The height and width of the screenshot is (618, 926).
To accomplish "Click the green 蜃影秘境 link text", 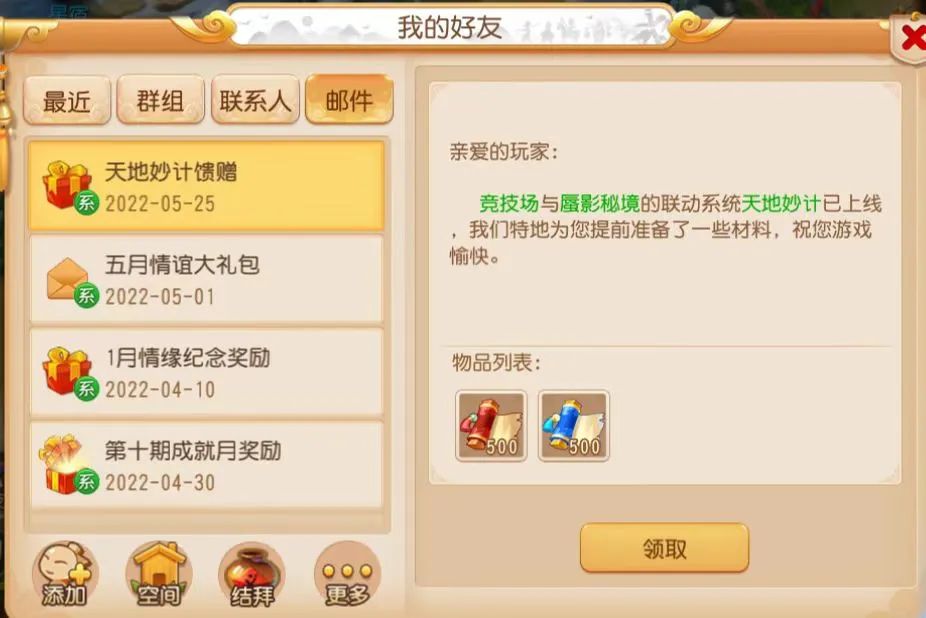I will tap(599, 204).
